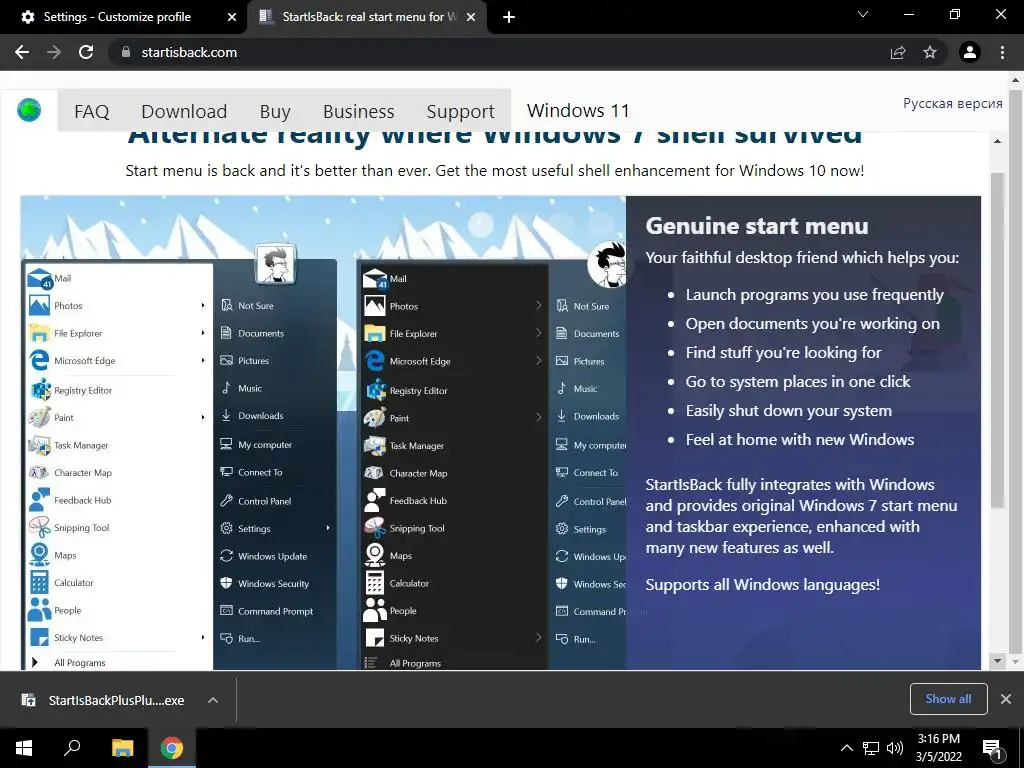Click the Supports all Windows languages text
This screenshot has width=1024, height=768.
pyautogui.click(x=763, y=584)
